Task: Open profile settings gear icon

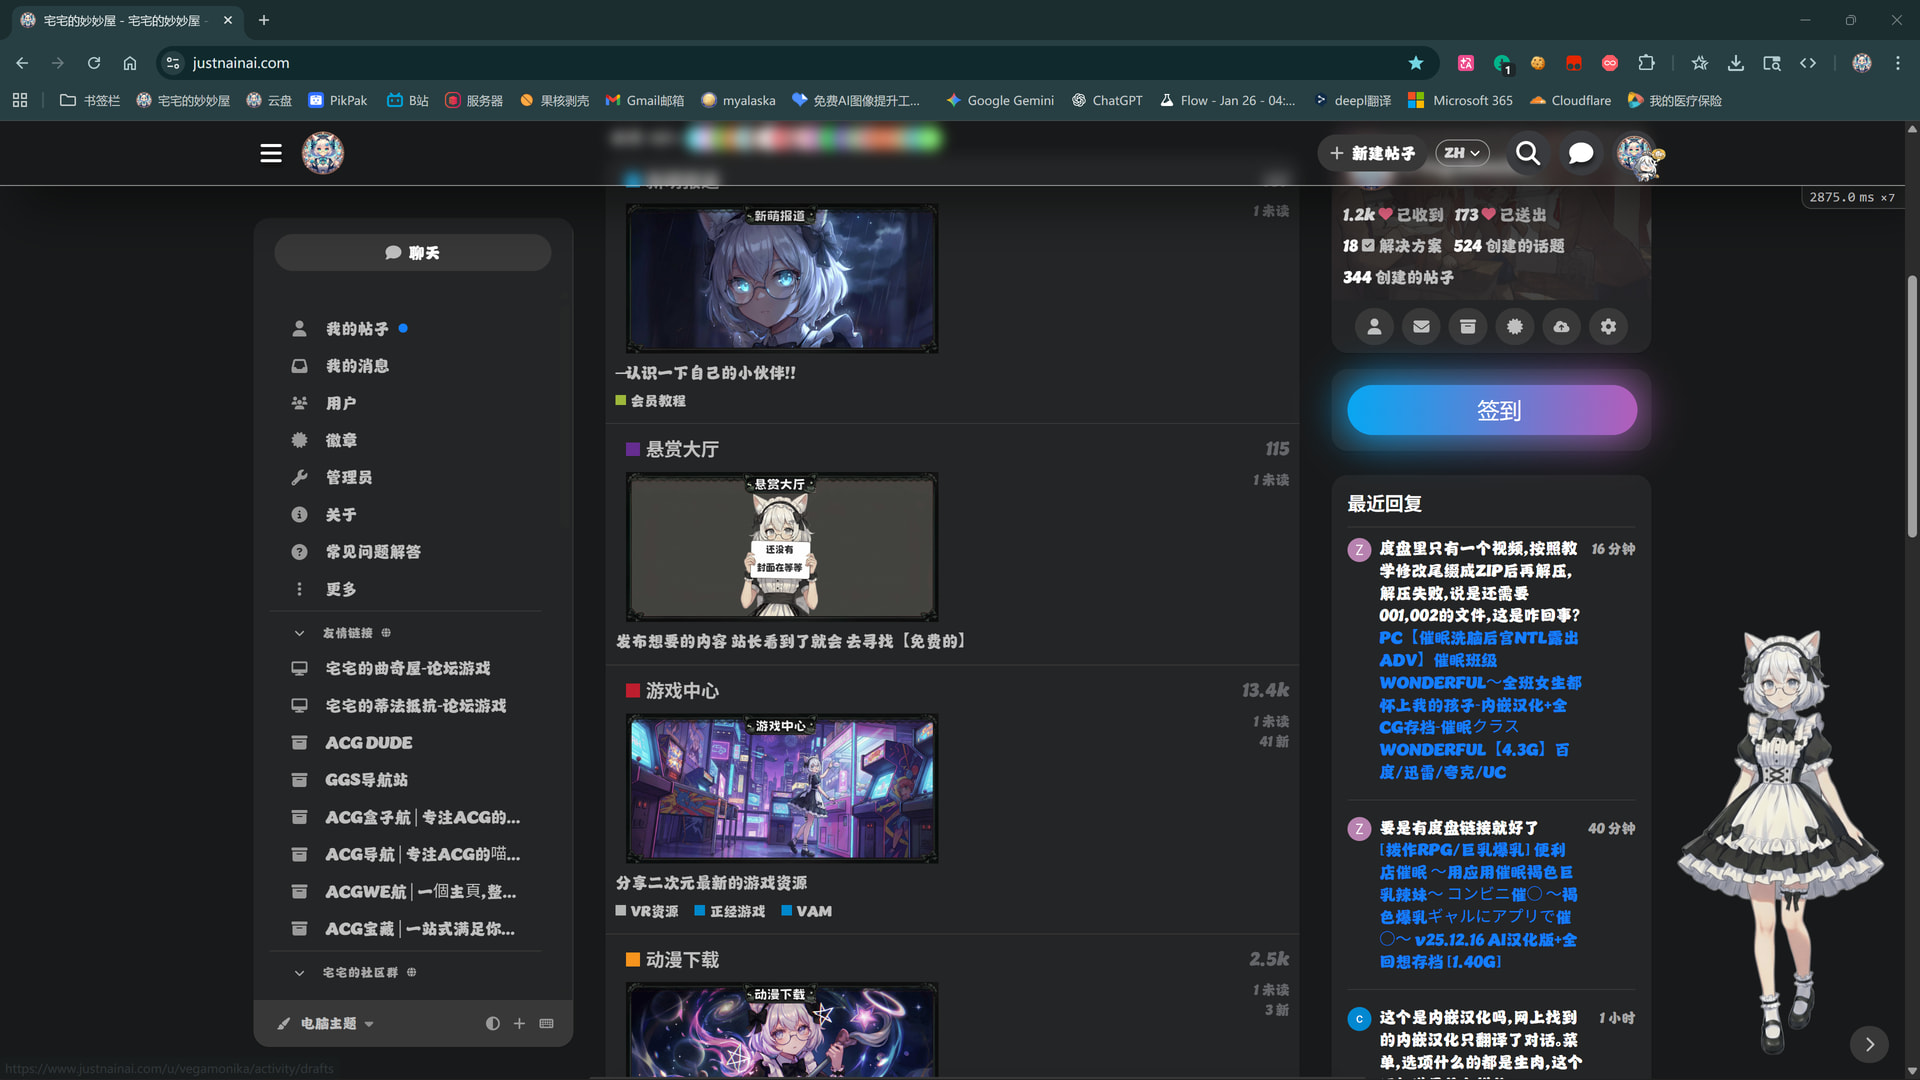Action: [1608, 327]
